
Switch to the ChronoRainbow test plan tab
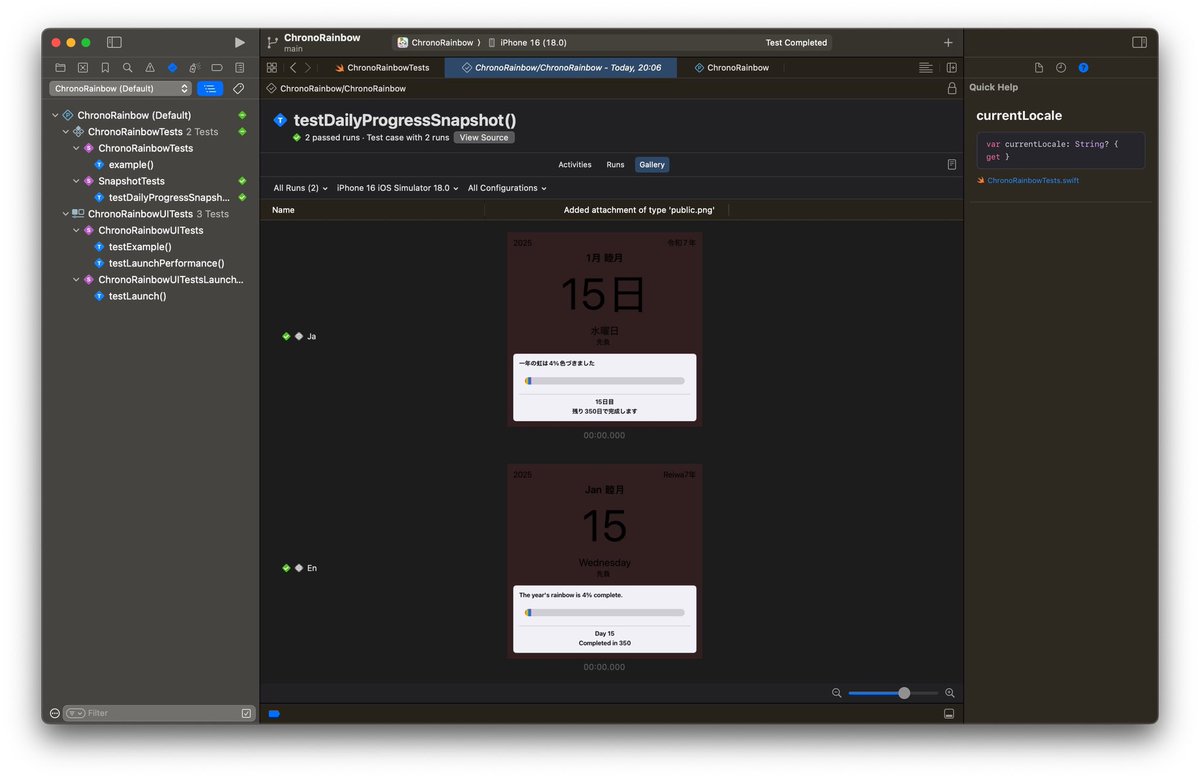(732, 67)
